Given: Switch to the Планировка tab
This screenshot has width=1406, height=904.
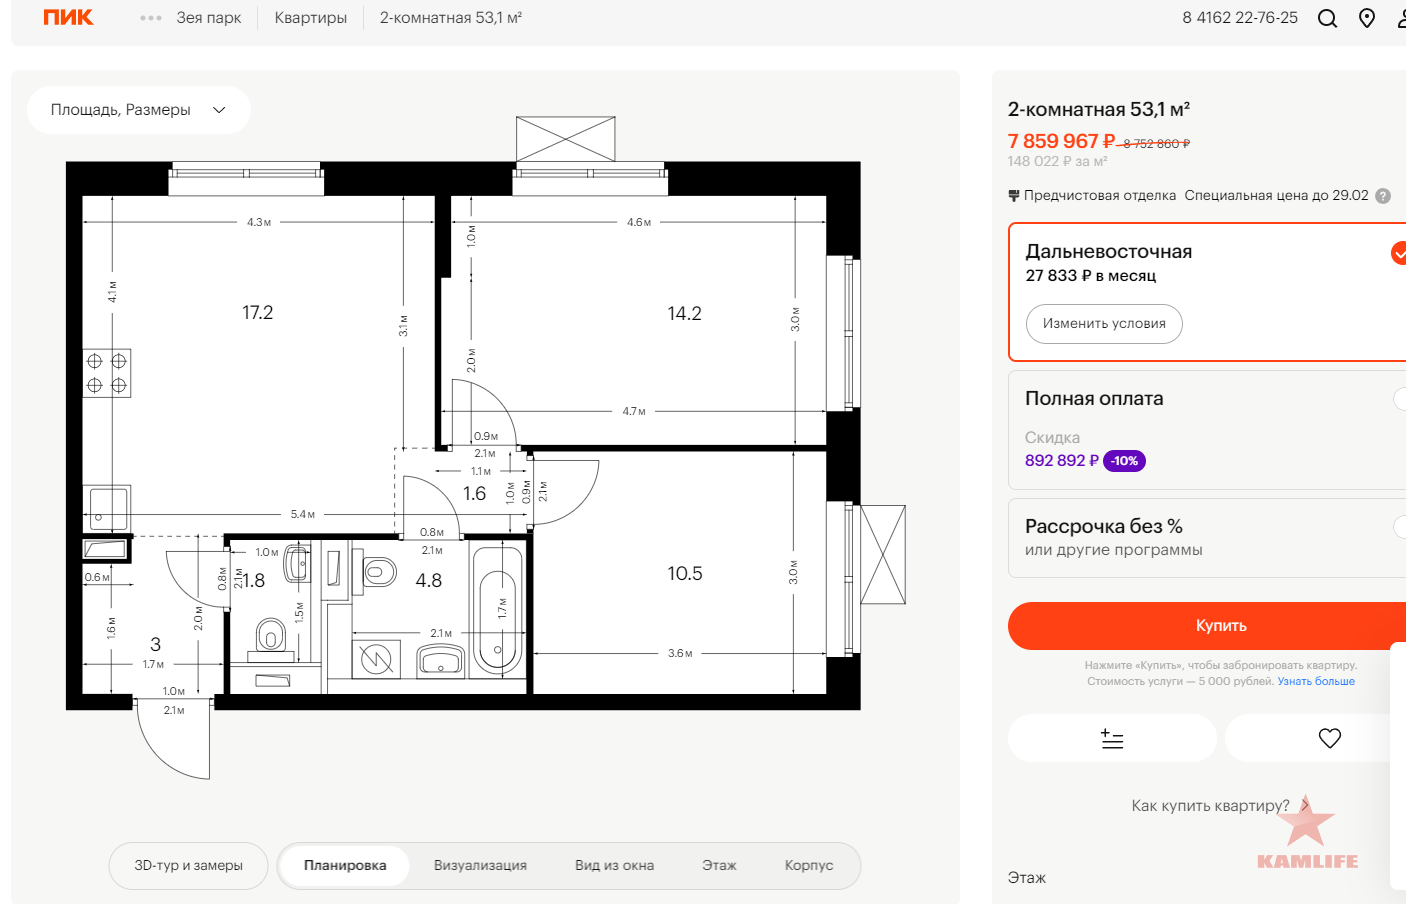Looking at the screenshot, I should click(345, 866).
